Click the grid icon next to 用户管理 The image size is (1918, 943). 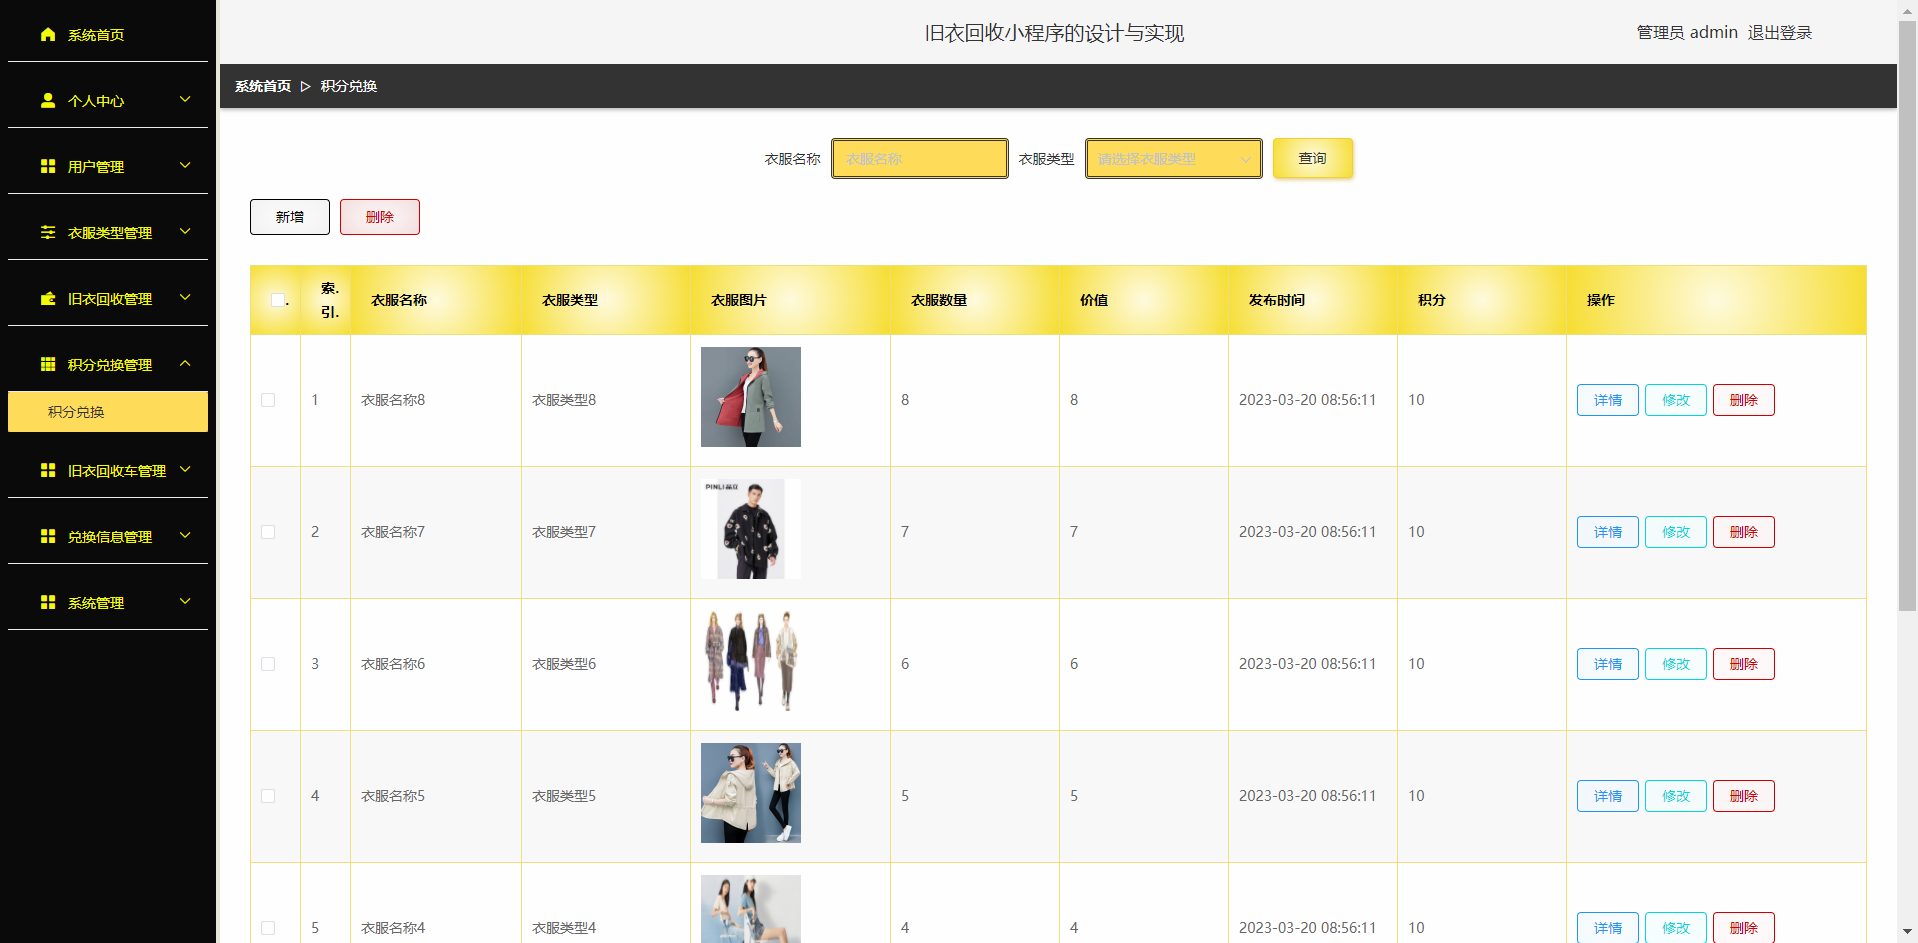click(48, 167)
